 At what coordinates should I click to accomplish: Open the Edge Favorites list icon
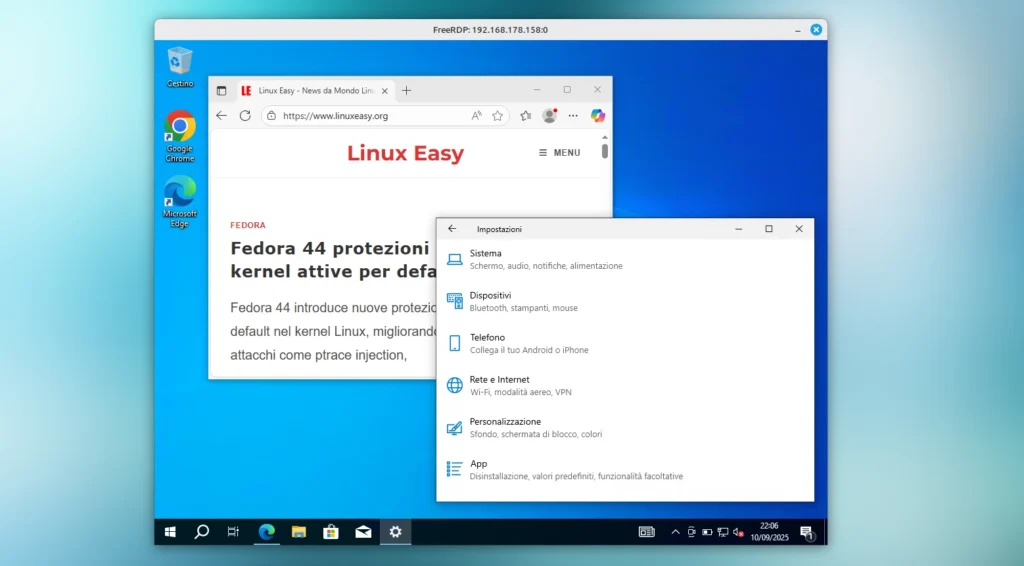[x=526, y=116]
